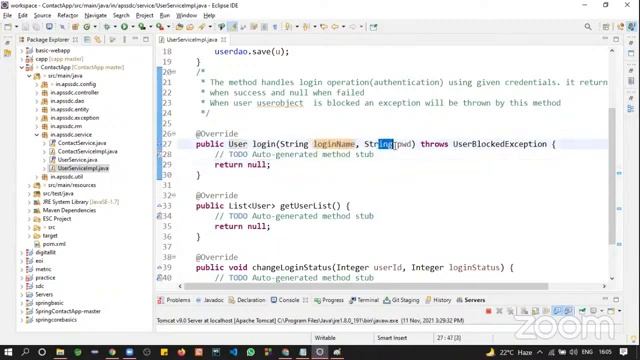Open File Explorer from taskbar
The width and height of the screenshot is (640, 360).
60,352
